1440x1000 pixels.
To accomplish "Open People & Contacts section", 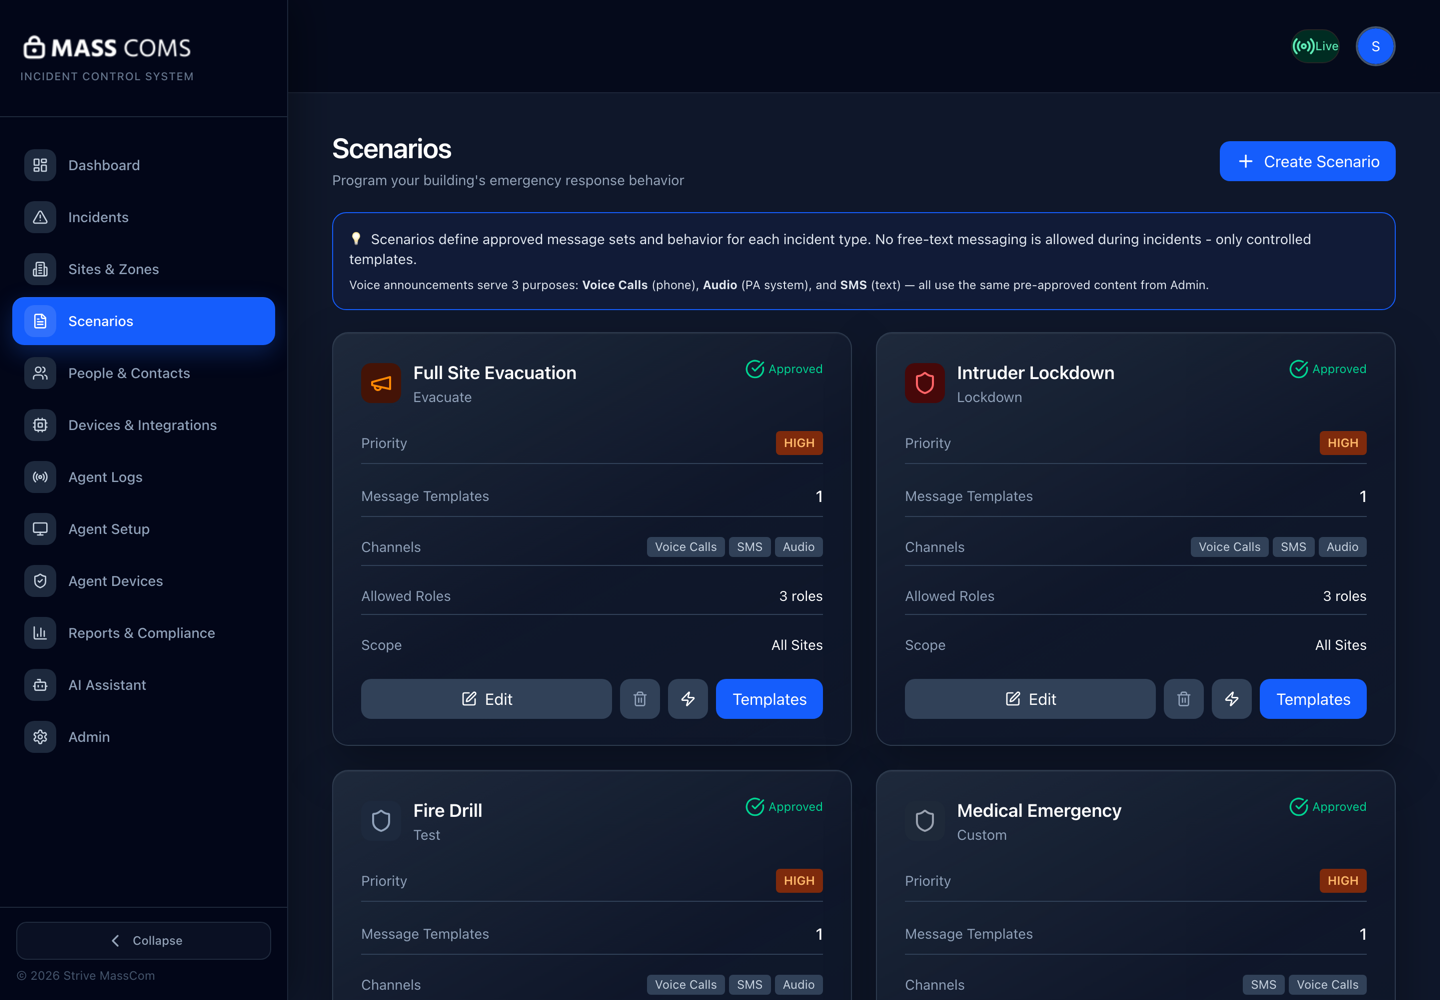I will (144, 373).
